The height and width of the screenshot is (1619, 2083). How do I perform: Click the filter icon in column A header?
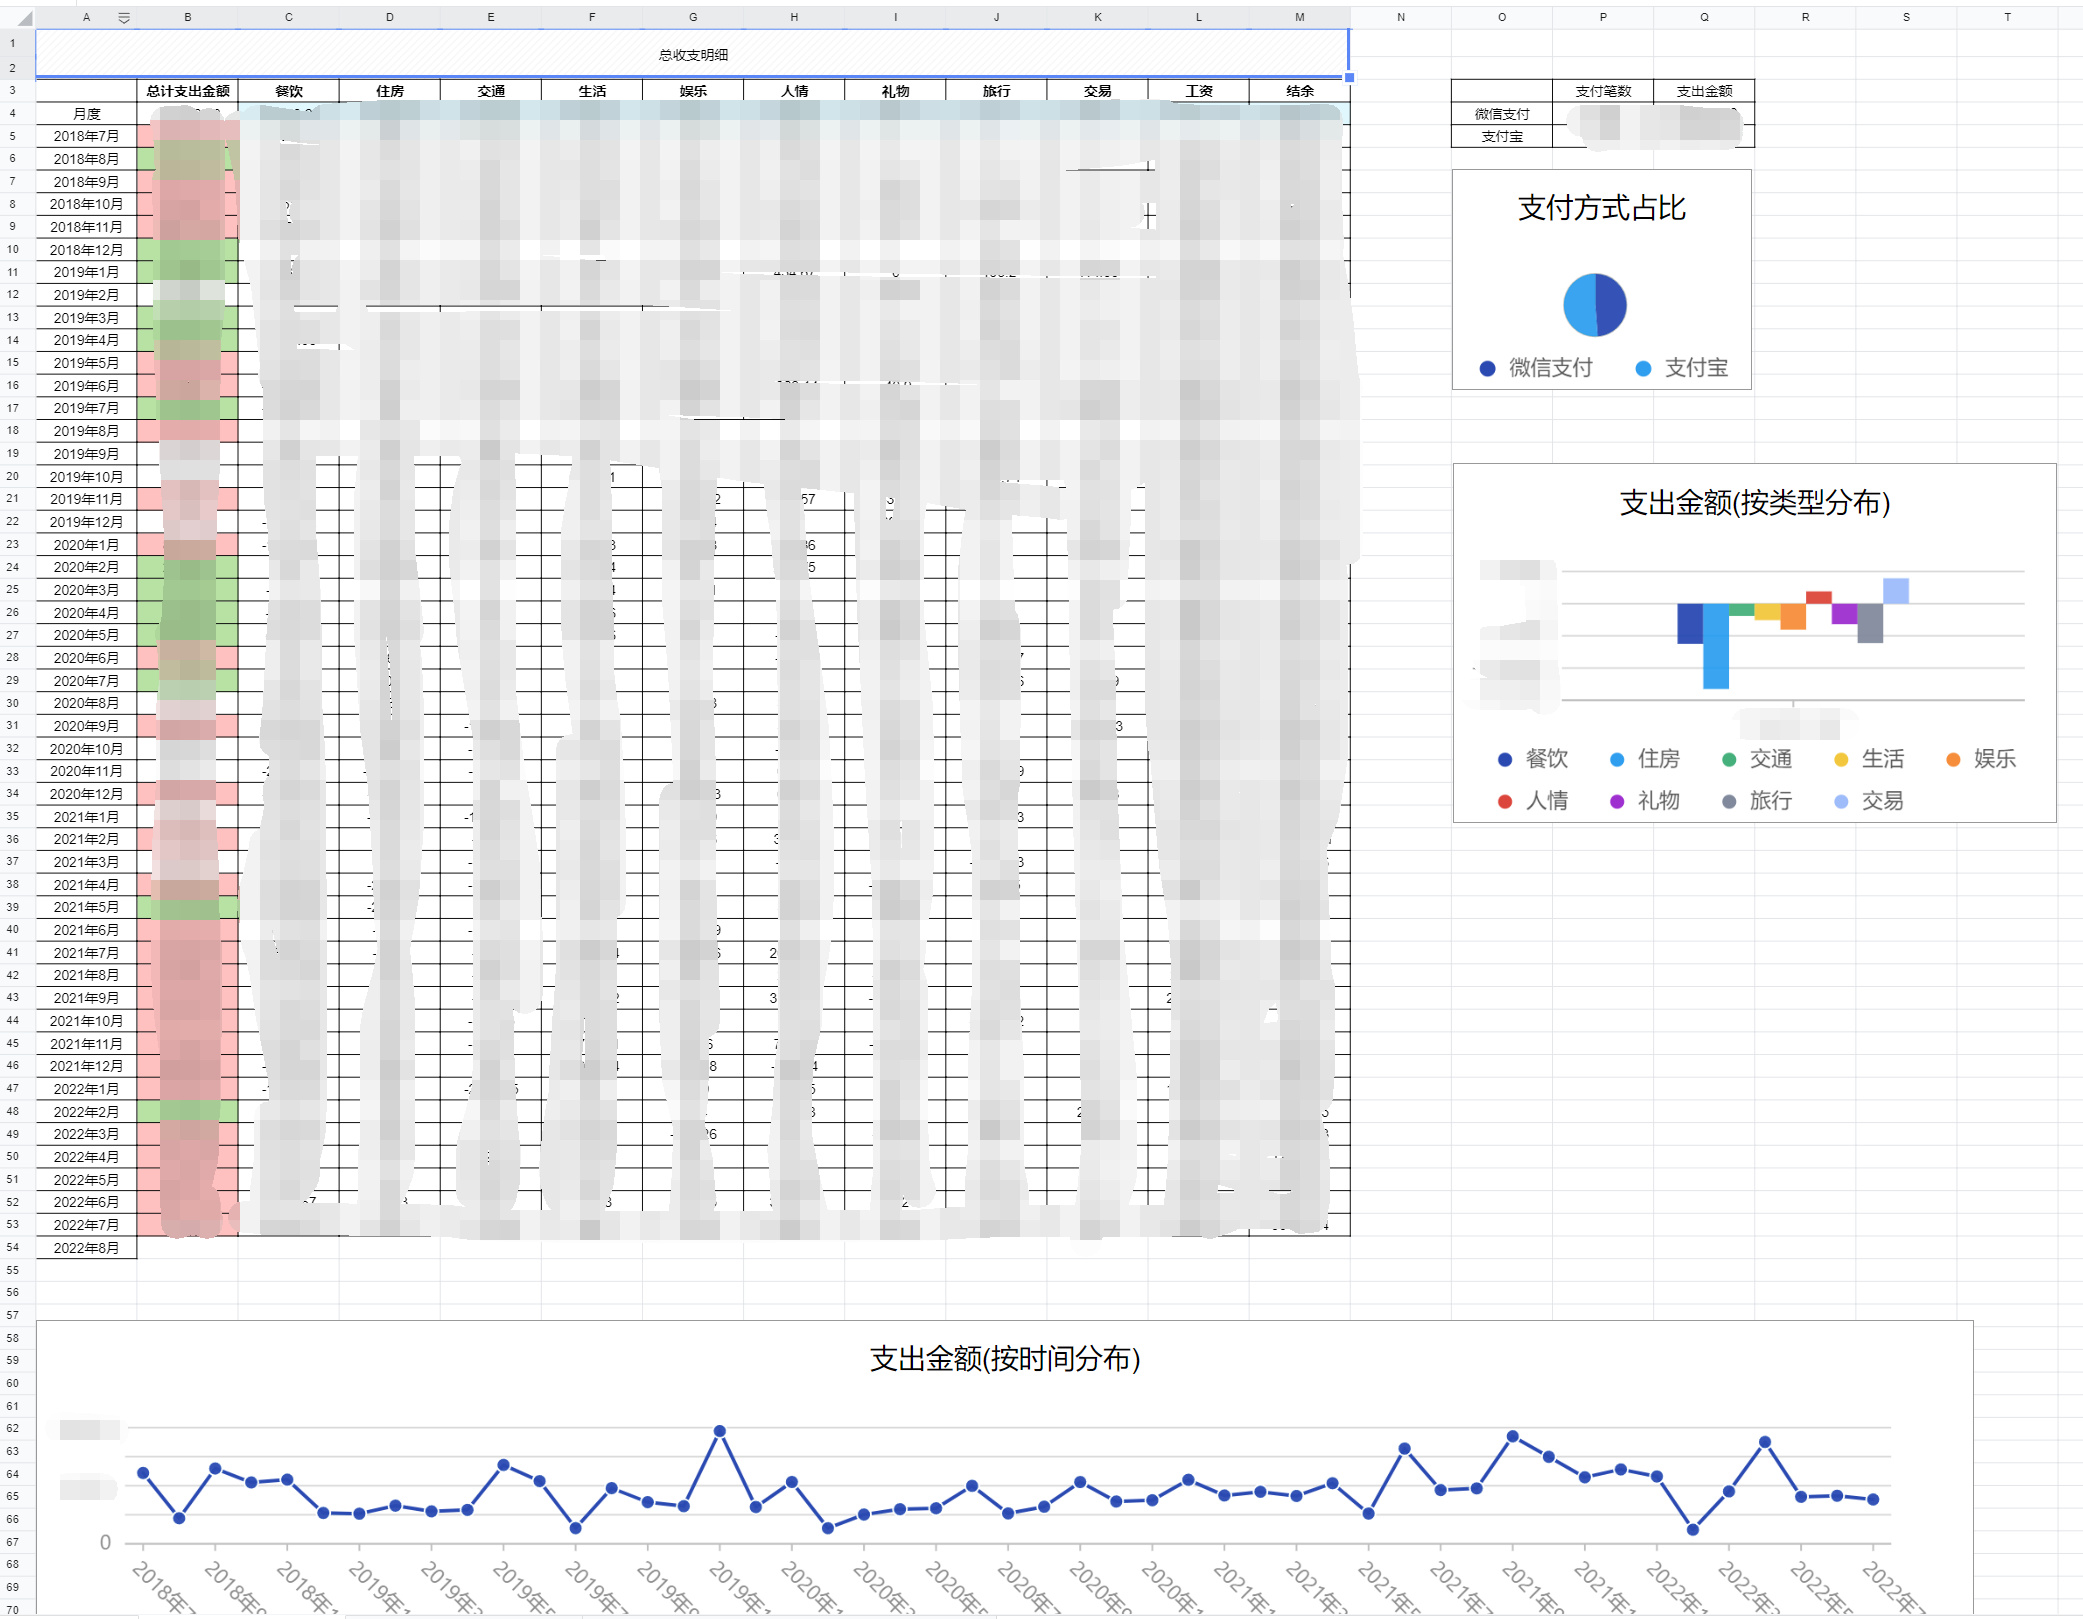tap(124, 18)
